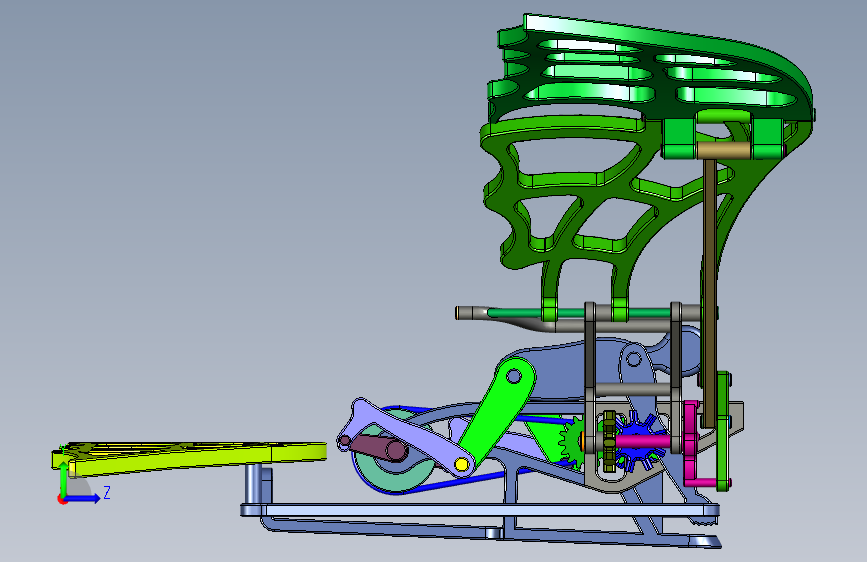
Task: Select the olive gear beside the impeller
Action: point(609,441)
